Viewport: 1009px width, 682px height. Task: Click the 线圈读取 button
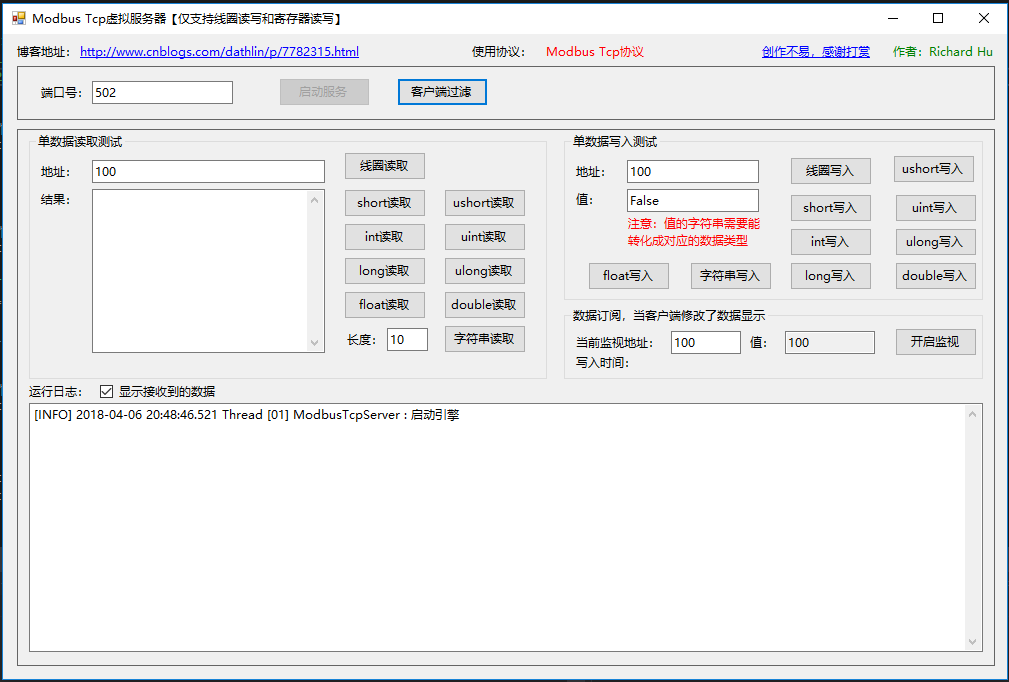point(385,166)
